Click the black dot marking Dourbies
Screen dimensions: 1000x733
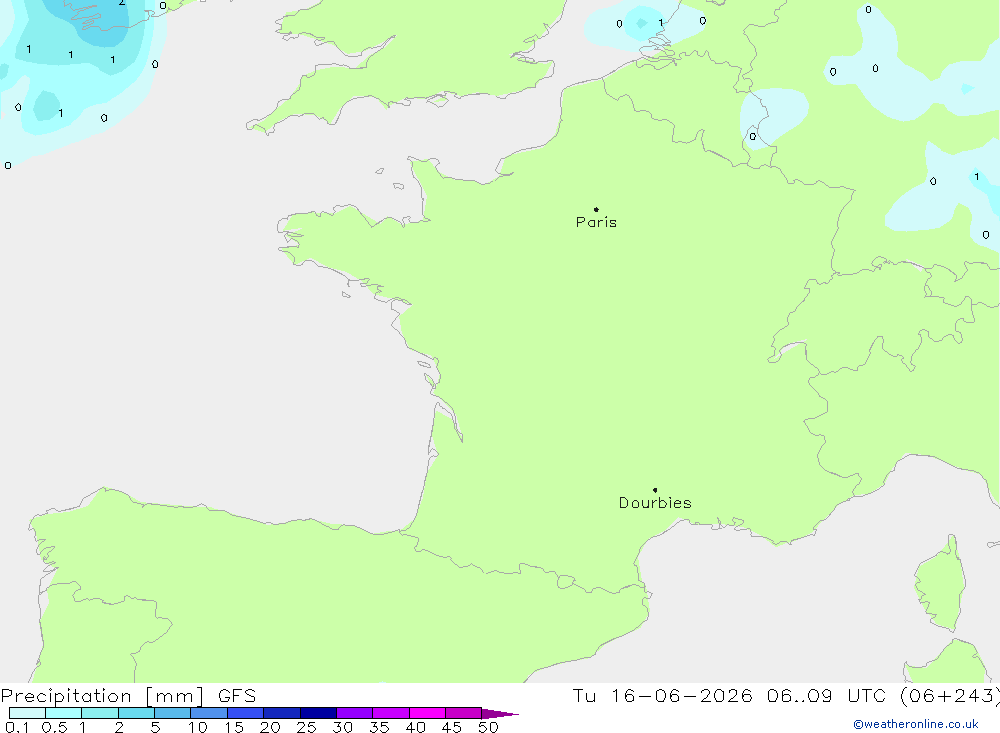pos(655,490)
